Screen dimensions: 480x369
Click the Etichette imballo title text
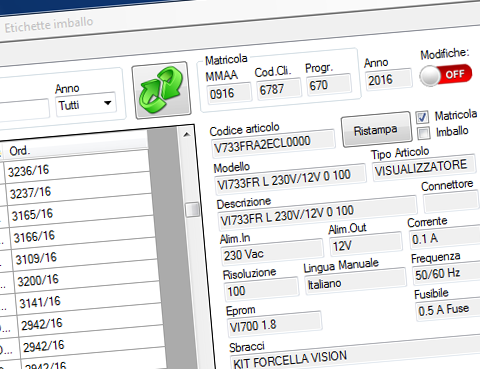point(49,24)
